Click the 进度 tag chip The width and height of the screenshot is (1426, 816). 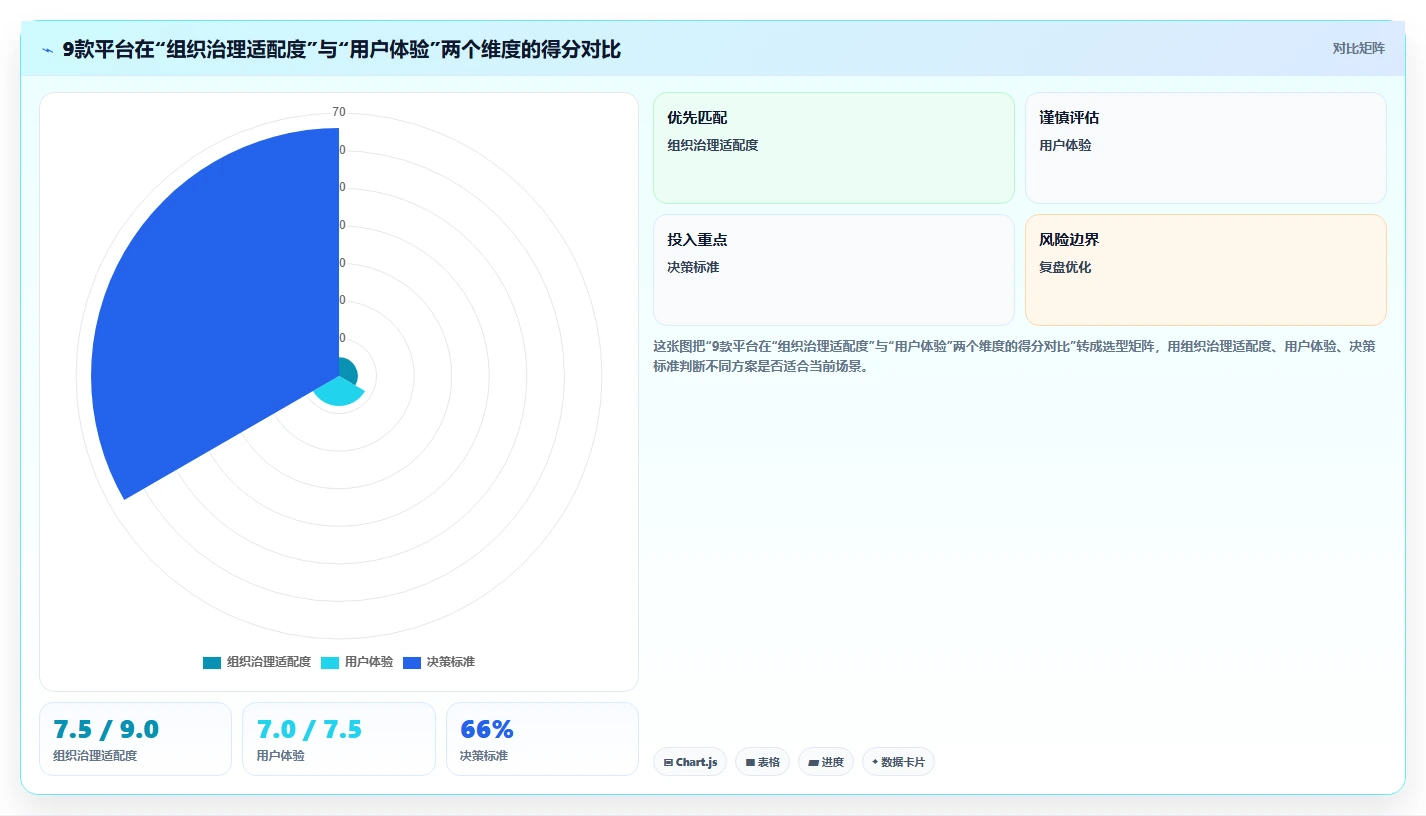826,762
